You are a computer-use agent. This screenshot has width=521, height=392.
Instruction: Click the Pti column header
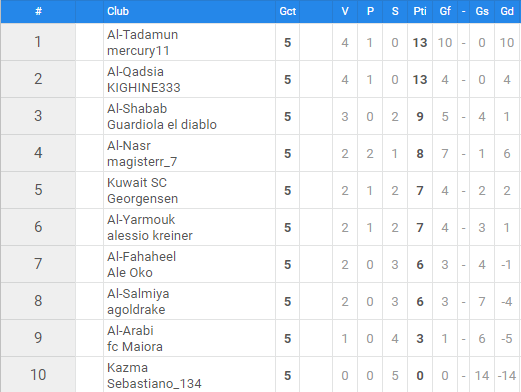click(420, 11)
